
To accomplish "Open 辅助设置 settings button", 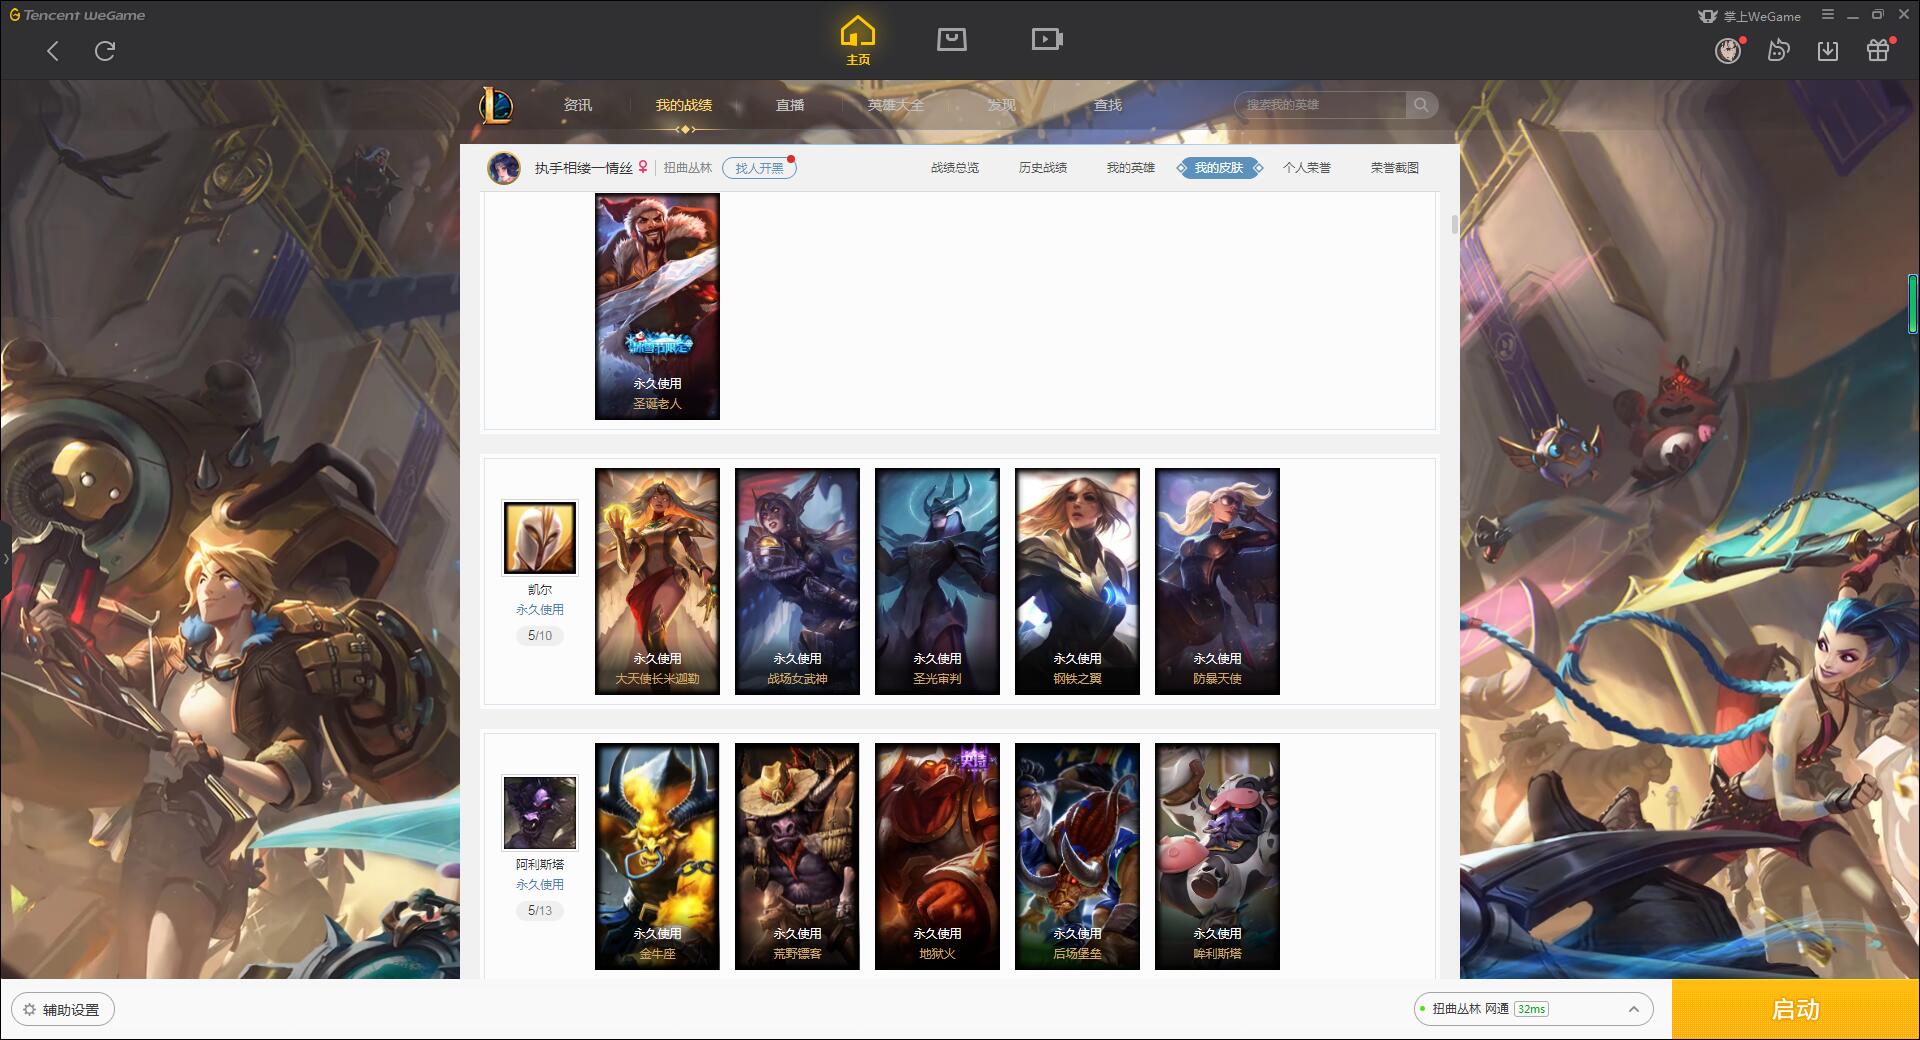I will coord(62,1009).
